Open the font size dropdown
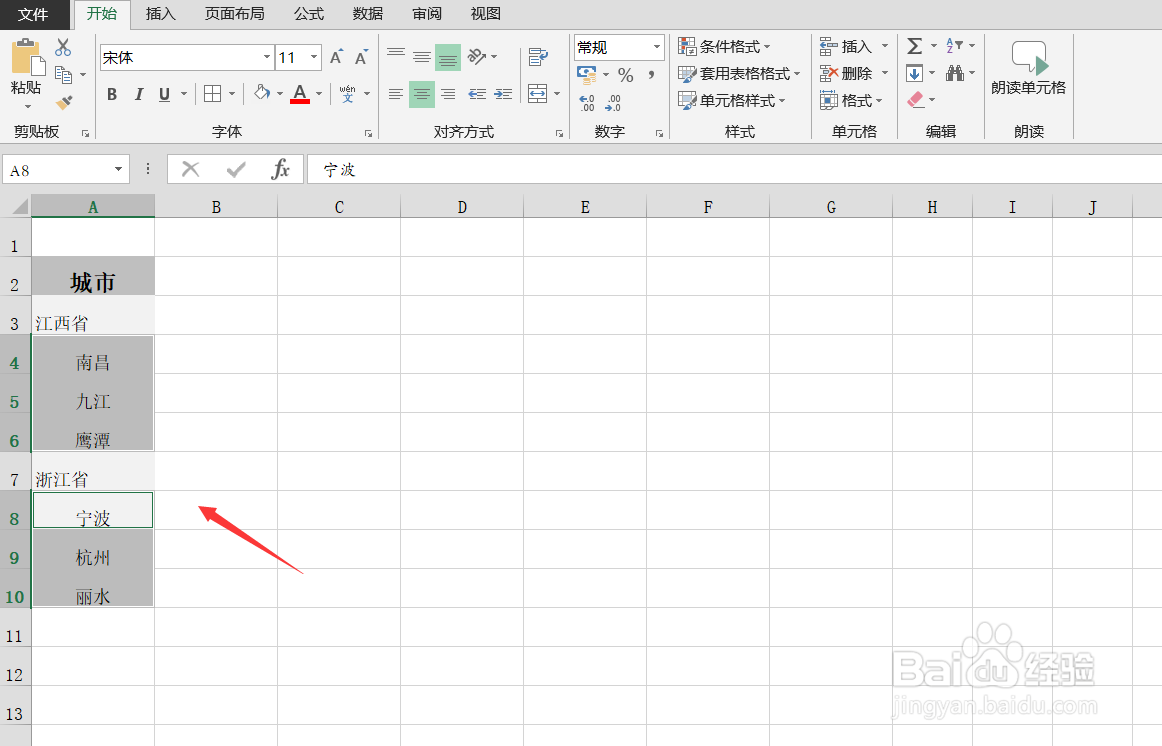The height and width of the screenshot is (746, 1162). point(314,57)
